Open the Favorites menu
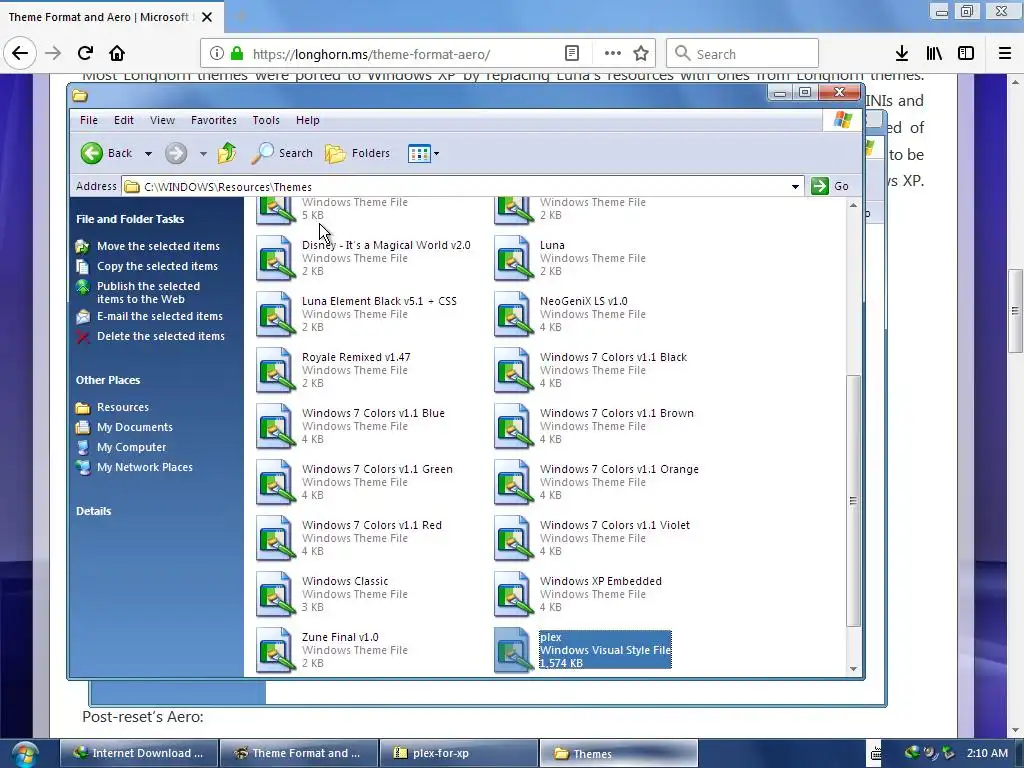 214,120
